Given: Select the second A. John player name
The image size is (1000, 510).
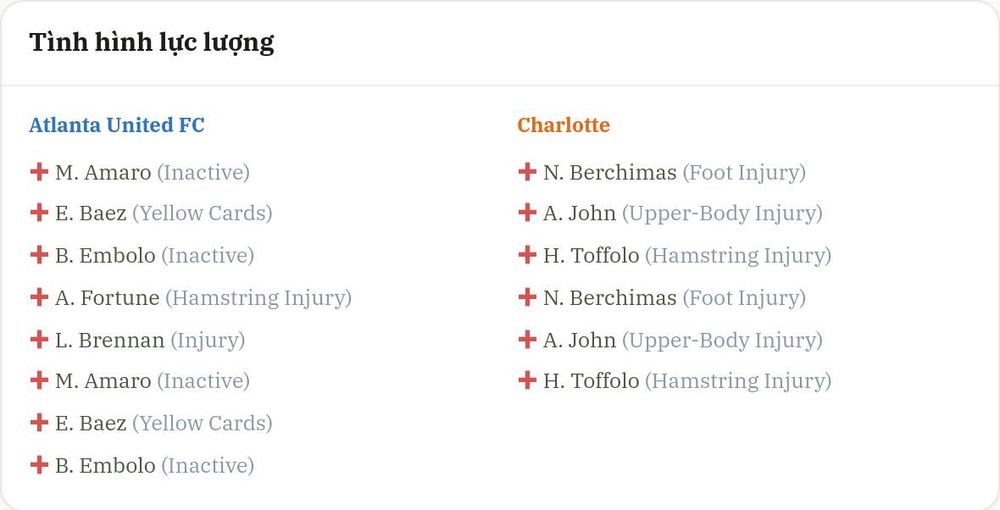Looking at the screenshot, I should tap(580, 340).
